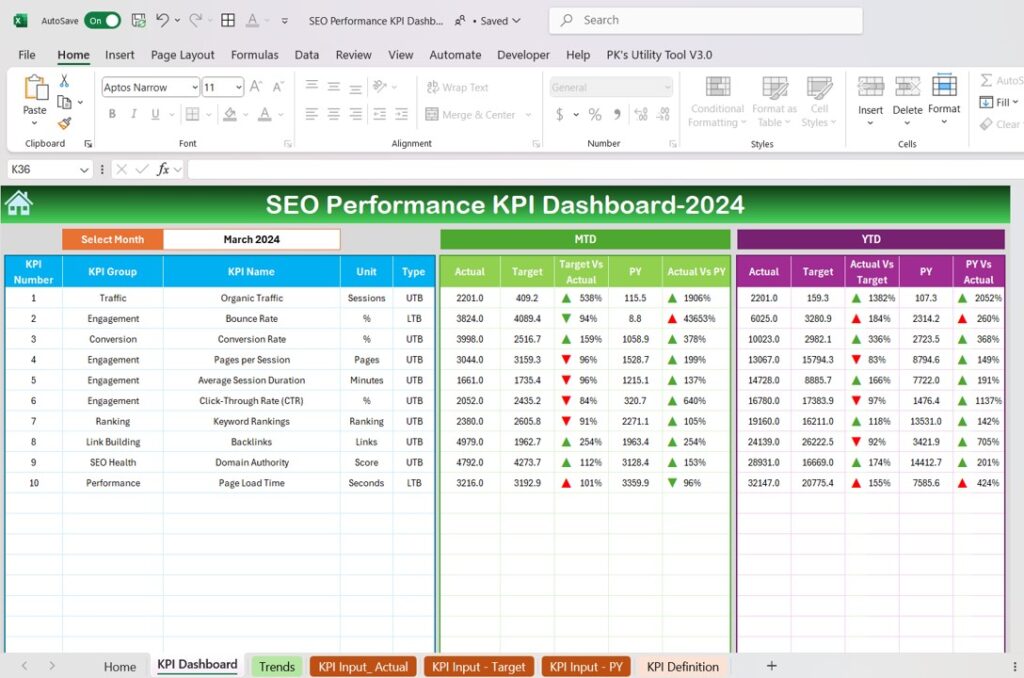Decrease font size with smaller A icon
This screenshot has height=678, width=1024.
[278, 87]
